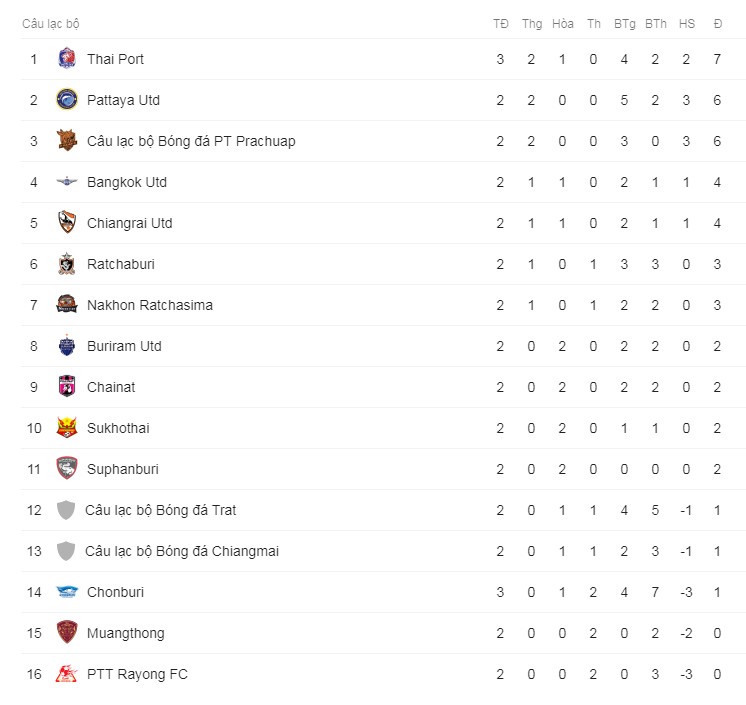Click the HS goal difference header
The image size is (746, 705).
(x=687, y=24)
